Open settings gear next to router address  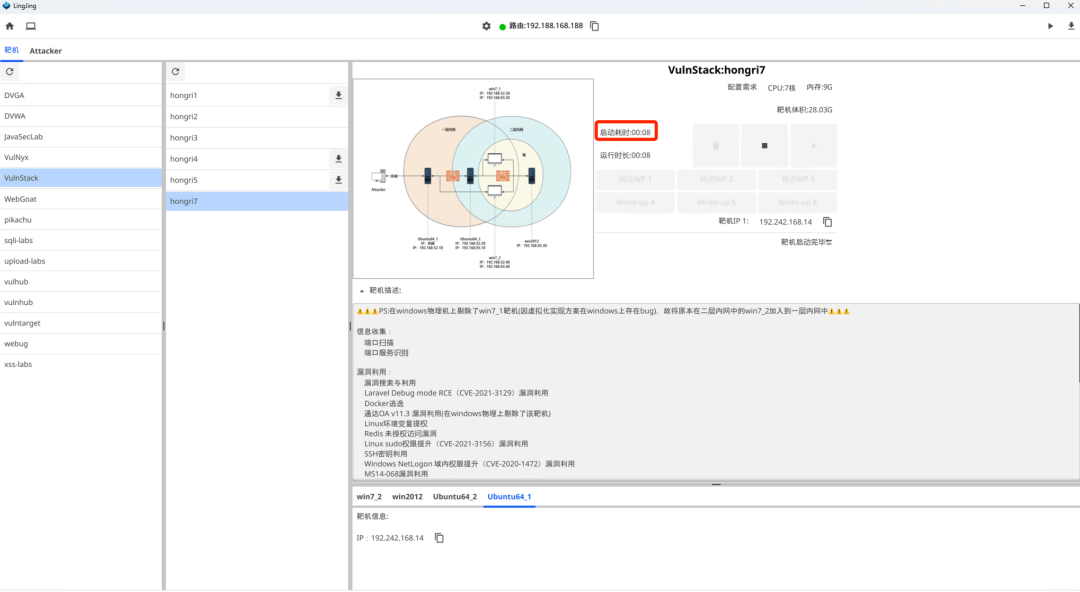(486, 26)
